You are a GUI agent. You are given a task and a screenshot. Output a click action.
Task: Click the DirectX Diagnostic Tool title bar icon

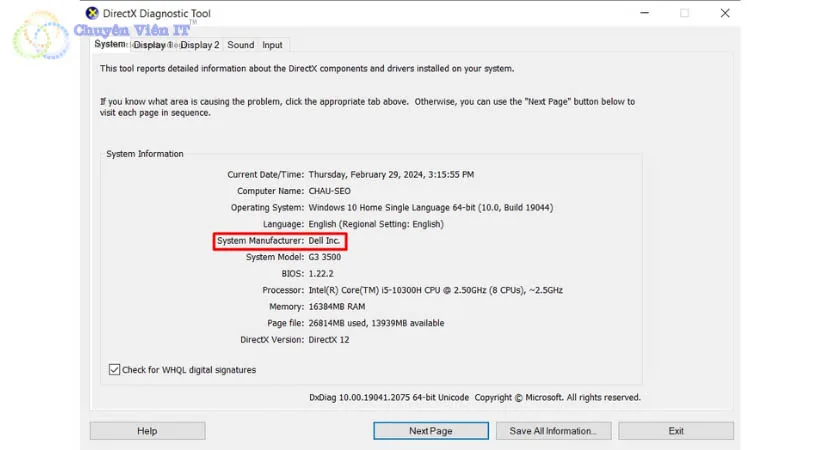pos(93,13)
